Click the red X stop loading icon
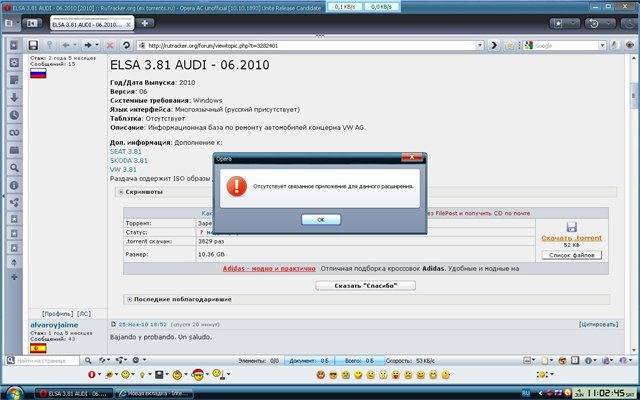Viewport: 640px width, 400px height. click(x=110, y=45)
